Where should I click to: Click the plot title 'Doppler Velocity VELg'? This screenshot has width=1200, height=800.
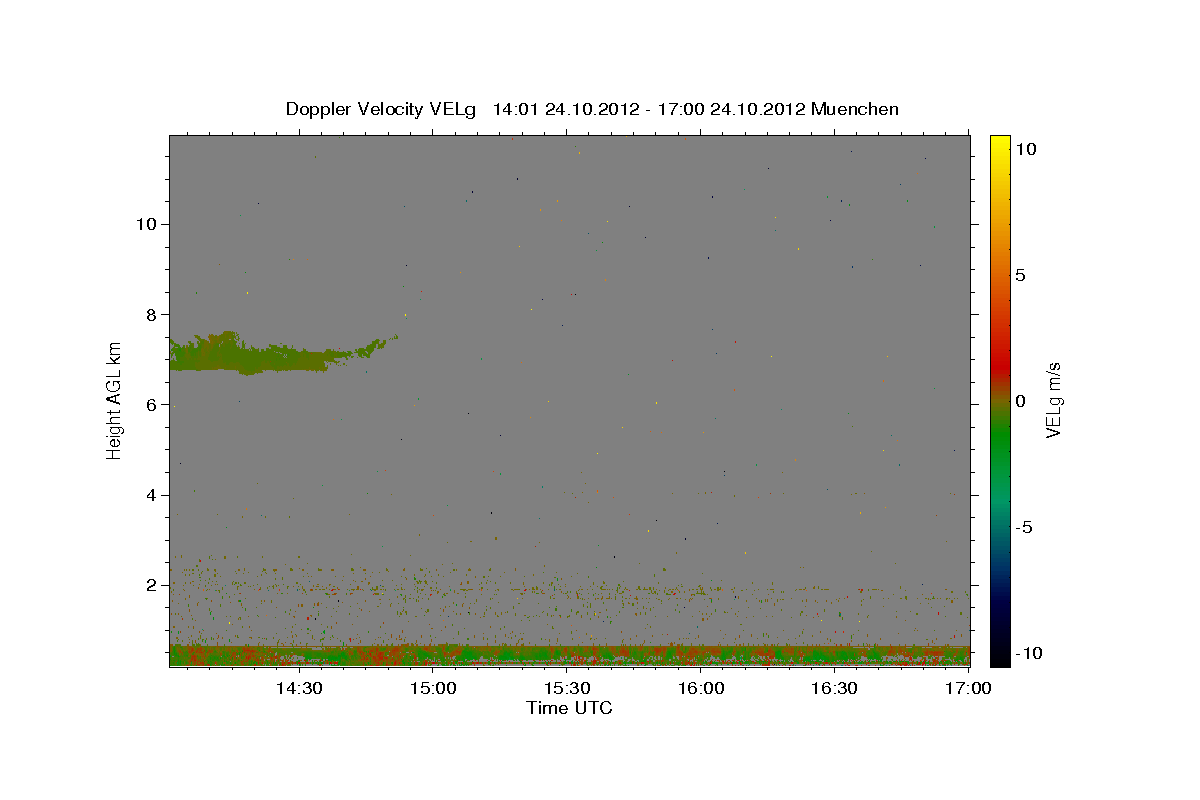coord(382,109)
